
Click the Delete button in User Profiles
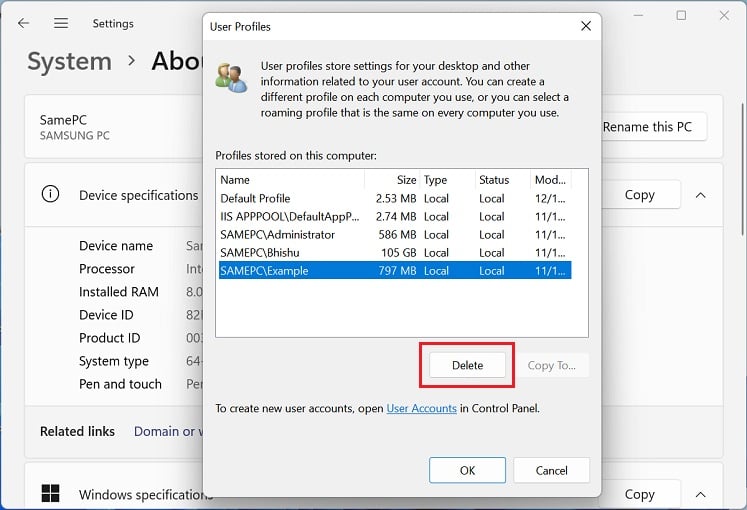click(467, 365)
